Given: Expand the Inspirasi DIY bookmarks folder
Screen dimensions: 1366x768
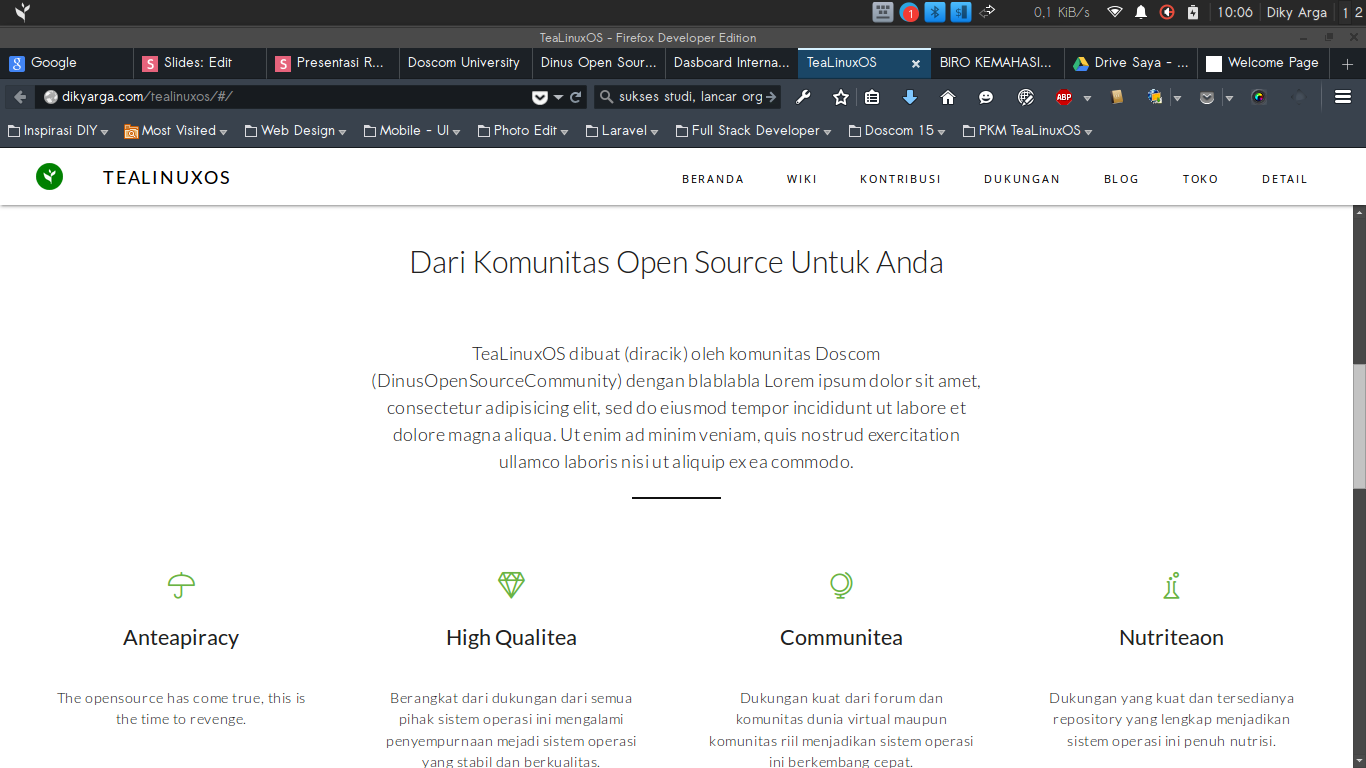Looking at the screenshot, I should [x=59, y=130].
